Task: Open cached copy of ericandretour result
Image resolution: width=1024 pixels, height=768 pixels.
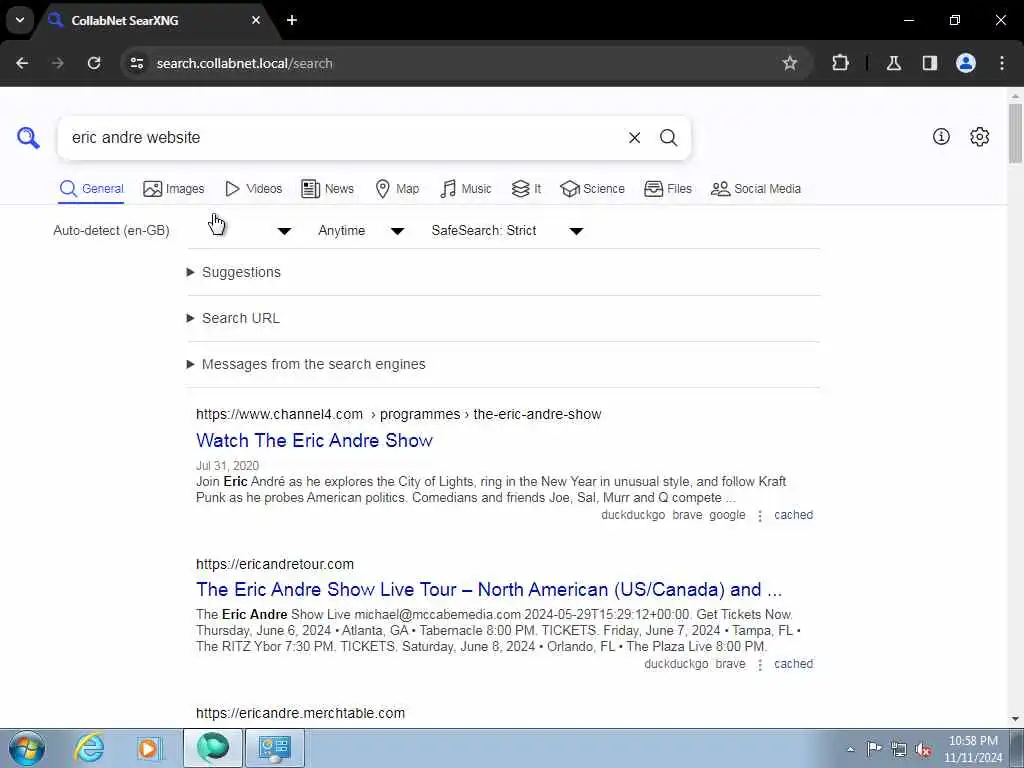Action: 793,664
